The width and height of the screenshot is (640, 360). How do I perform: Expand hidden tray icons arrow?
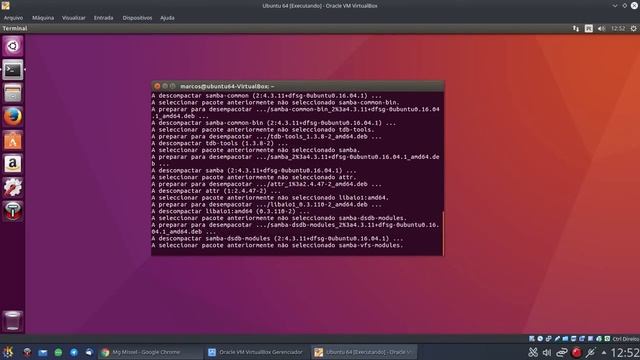(x=604, y=353)
